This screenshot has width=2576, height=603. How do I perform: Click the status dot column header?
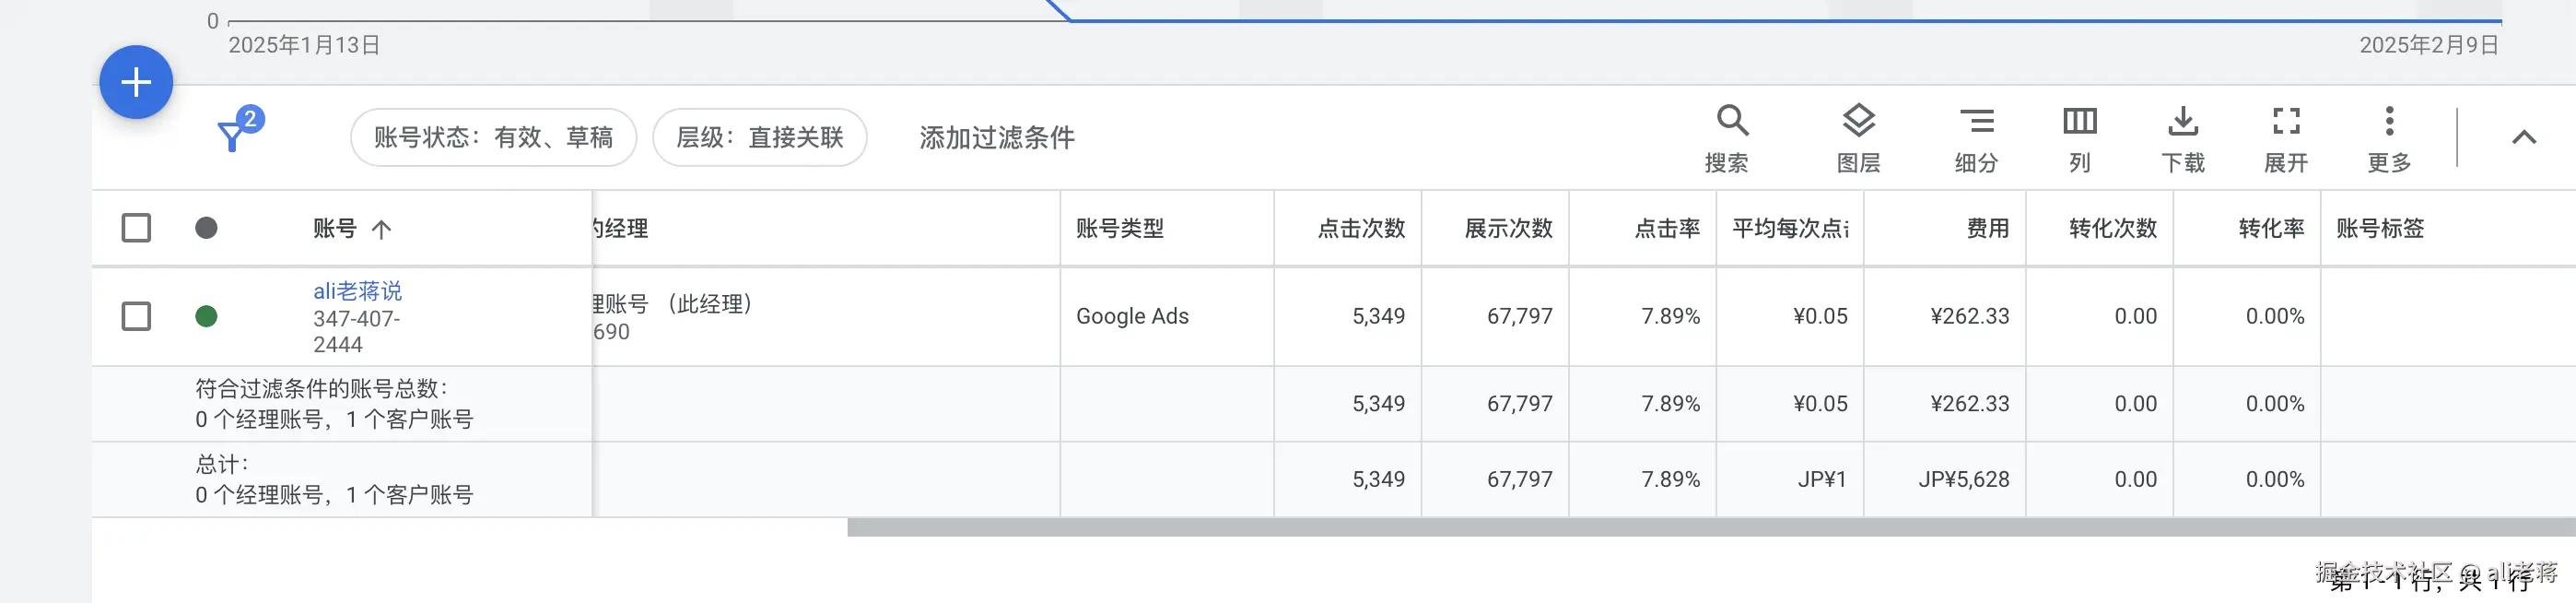pos(206,228)
